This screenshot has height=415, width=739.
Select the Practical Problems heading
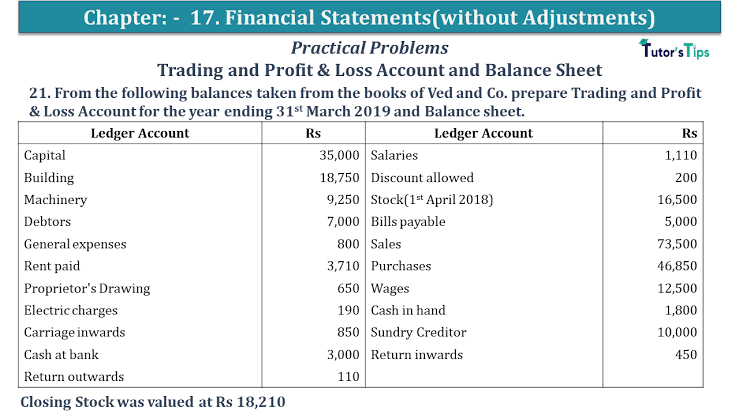369,48
